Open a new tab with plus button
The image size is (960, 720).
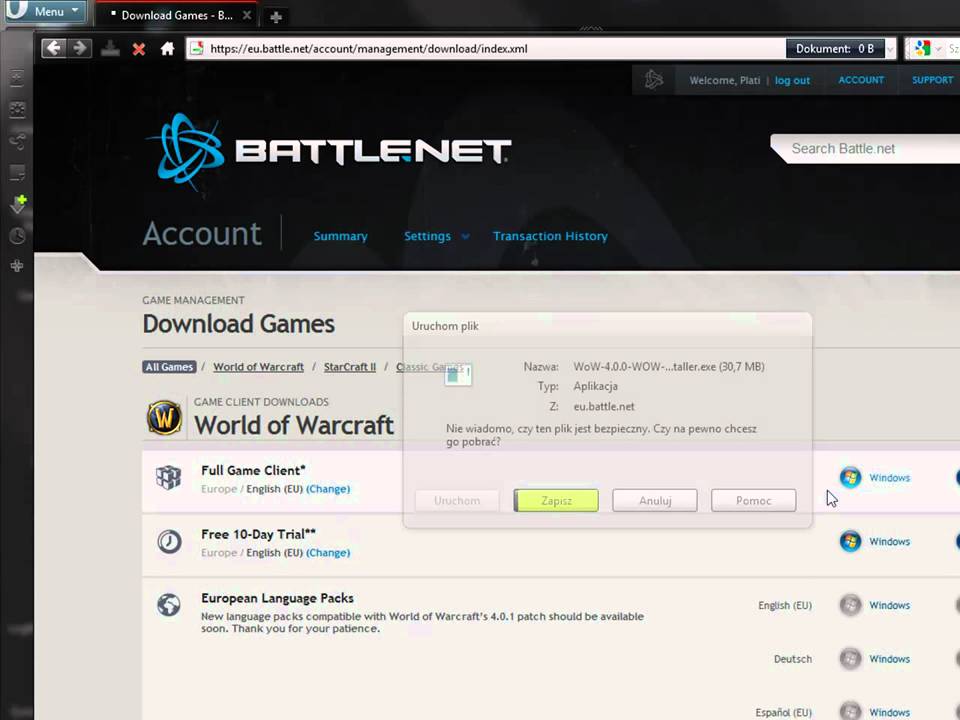[x=276, y=17]
